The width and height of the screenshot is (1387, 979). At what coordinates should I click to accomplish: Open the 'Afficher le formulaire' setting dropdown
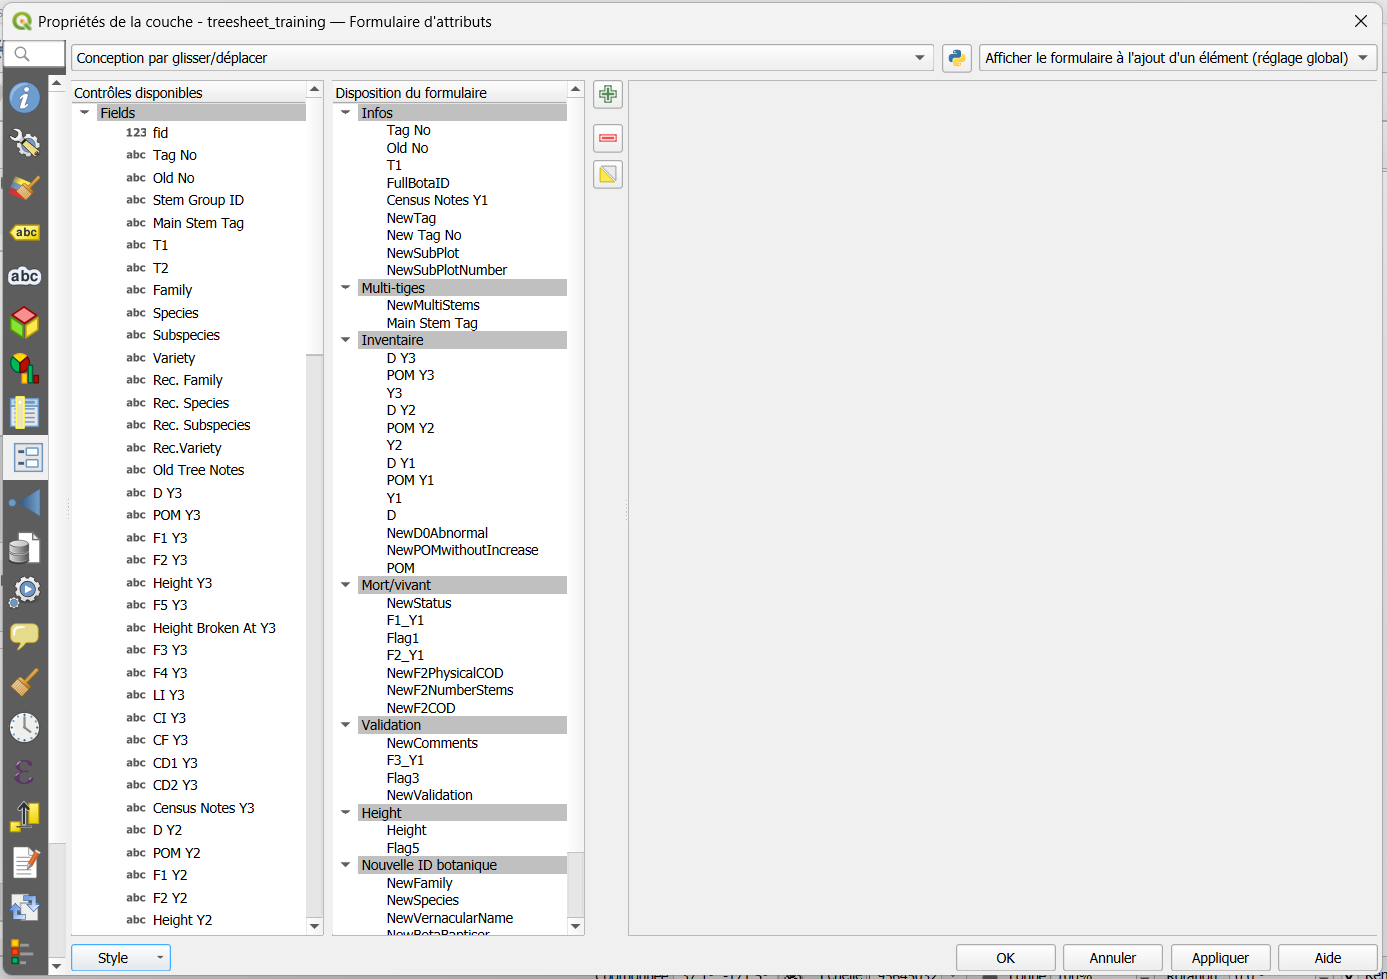[x=1178, y=58]
